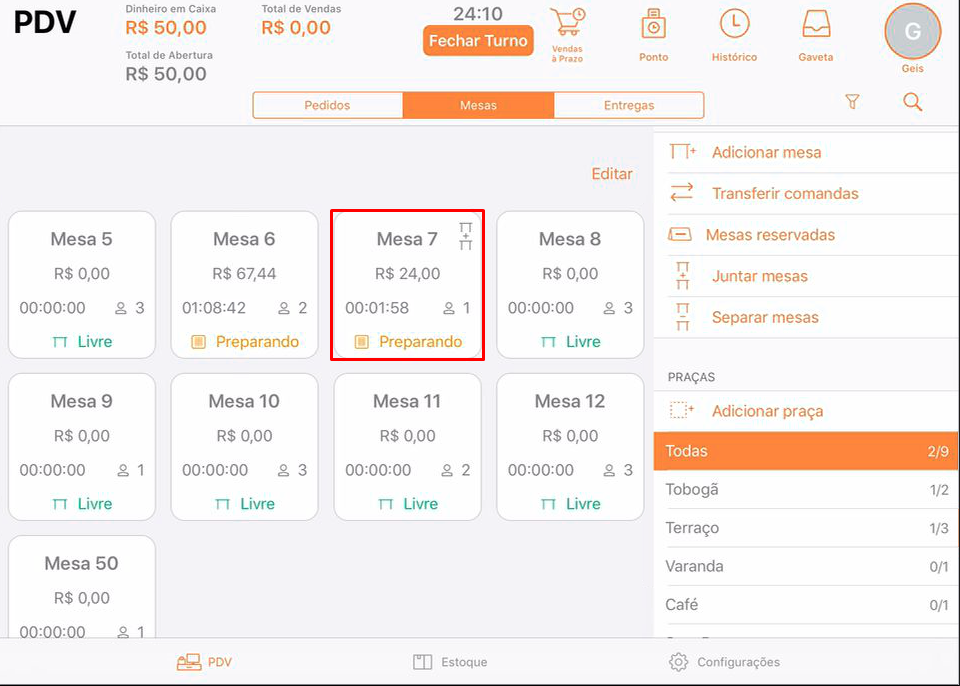This screenshot has height=686, width=960.
Task: Click Mesa 7 total R$ 24,00
Action: [407, 273]
